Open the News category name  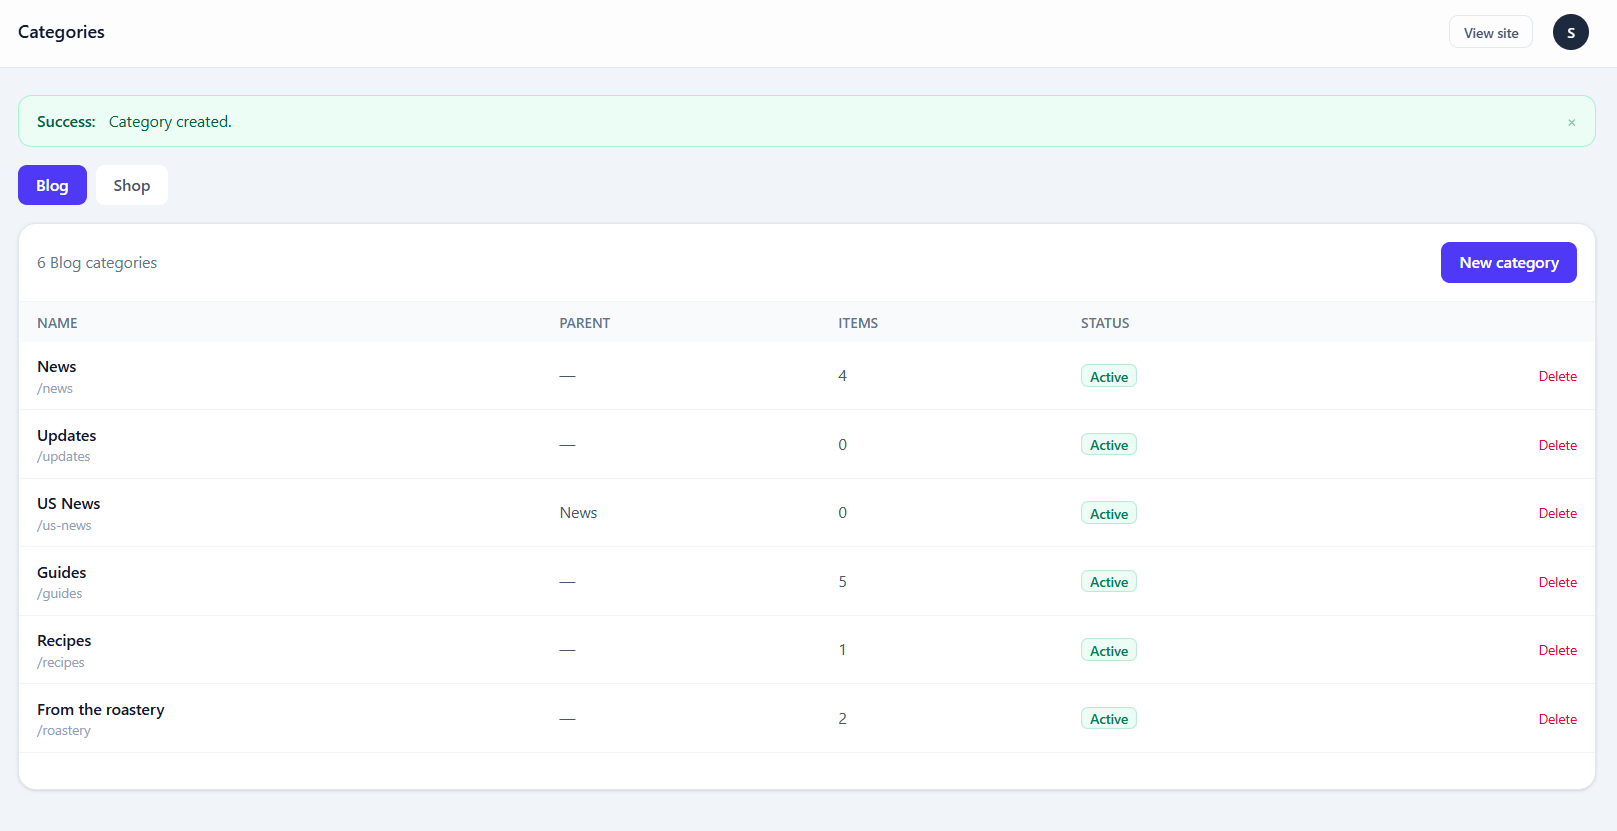tap(57, 367)
